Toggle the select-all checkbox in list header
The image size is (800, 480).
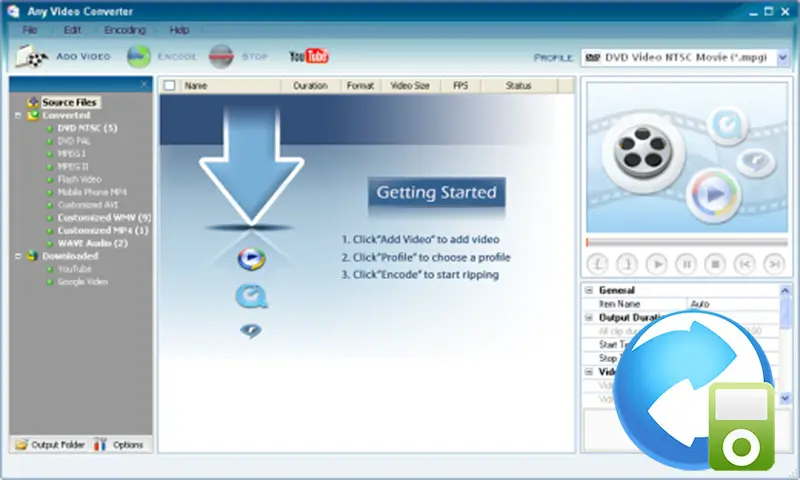(x=169, y=85)
